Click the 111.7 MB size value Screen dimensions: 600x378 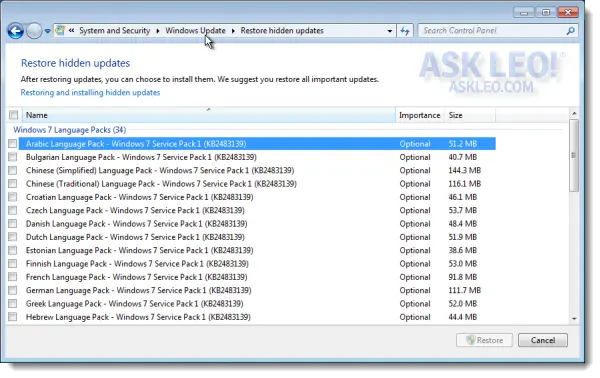[x=465, y=290]
